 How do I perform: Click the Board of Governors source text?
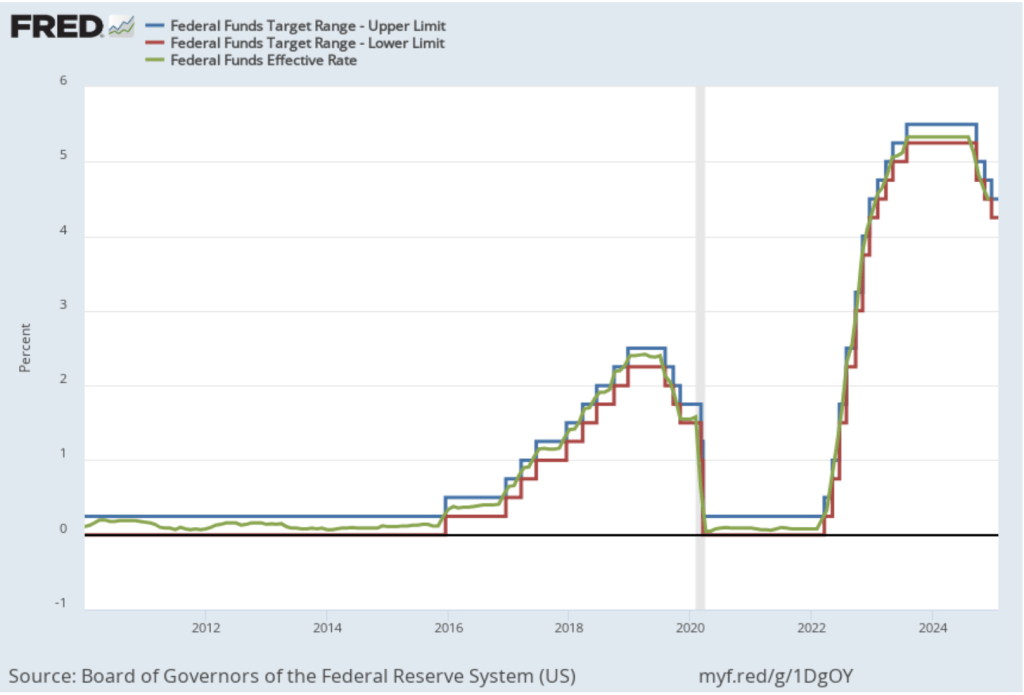(x=292, y=671)
